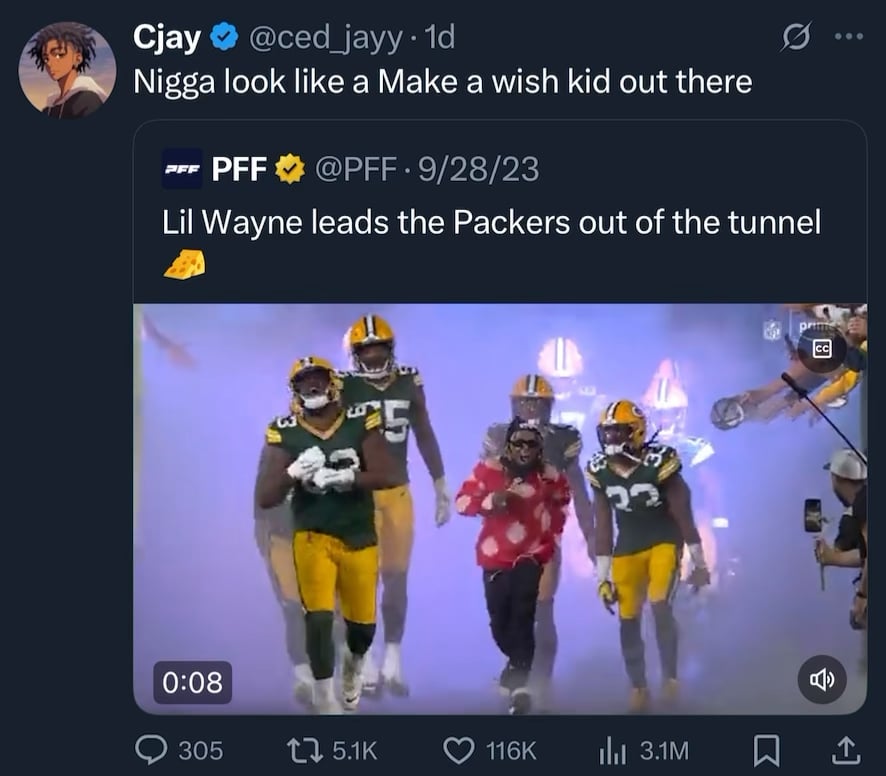Click the PFF account logo
The height and width of the screenshot is (776, 886).
(182, 170)
